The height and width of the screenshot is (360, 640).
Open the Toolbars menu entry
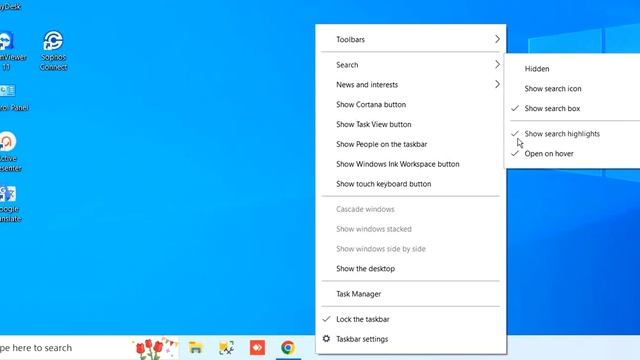tap(411, 39)
